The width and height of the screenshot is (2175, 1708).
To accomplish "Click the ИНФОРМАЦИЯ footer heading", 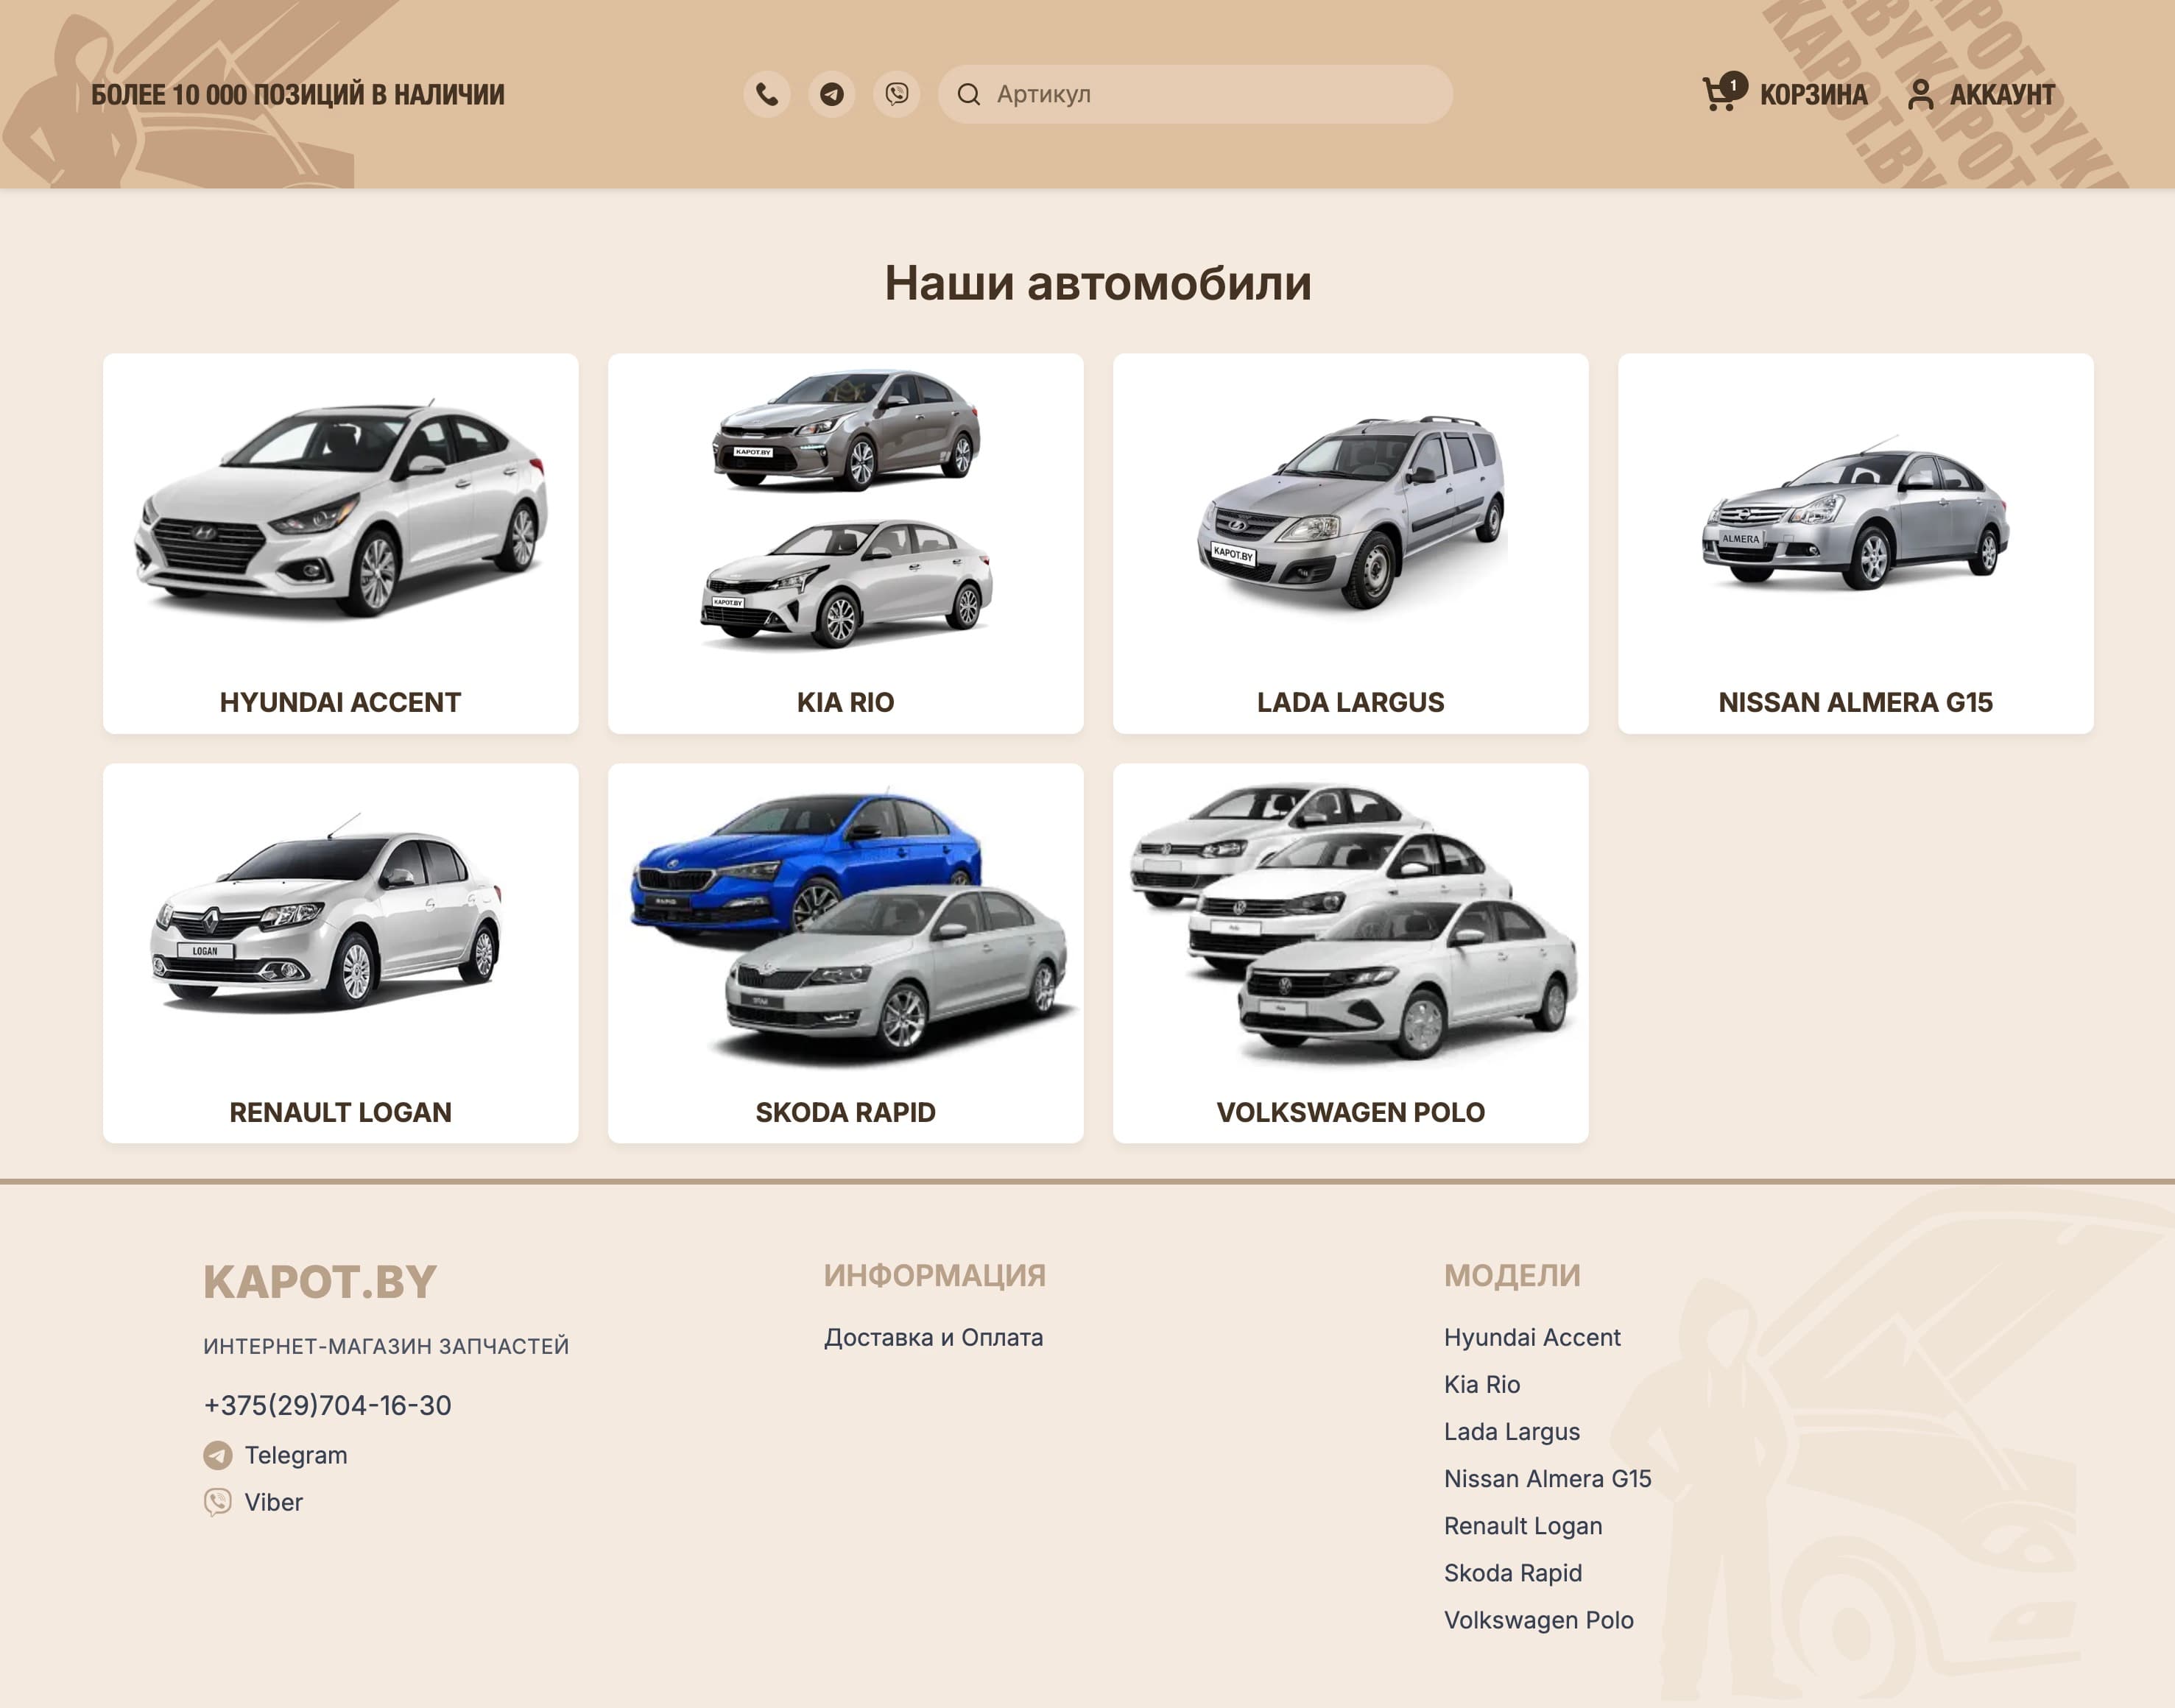I will 935,1275.
